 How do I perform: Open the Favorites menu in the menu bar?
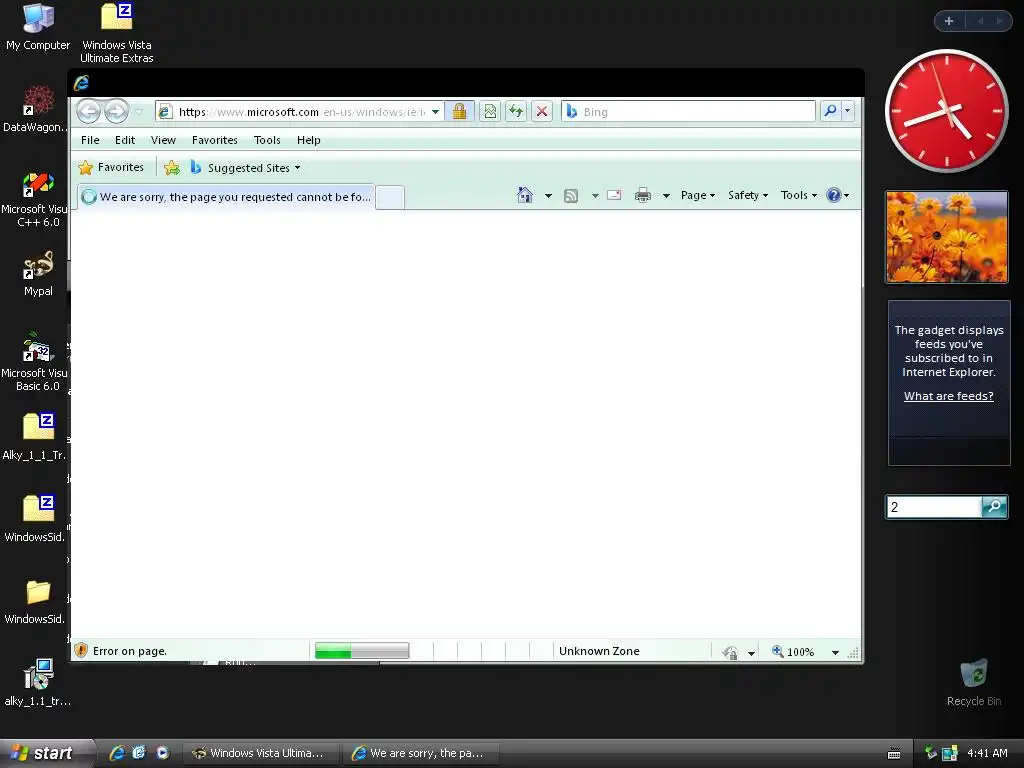coord(215,140)
